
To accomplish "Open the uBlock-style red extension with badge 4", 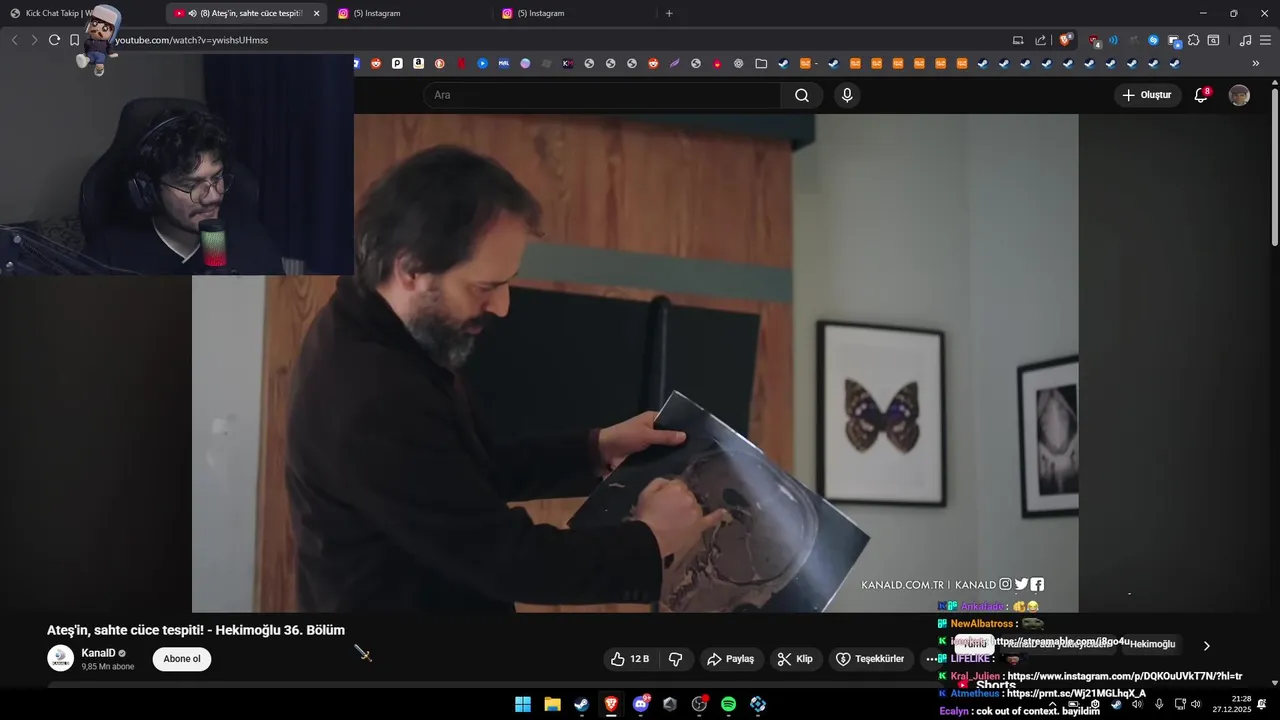I will (1094, 41).
